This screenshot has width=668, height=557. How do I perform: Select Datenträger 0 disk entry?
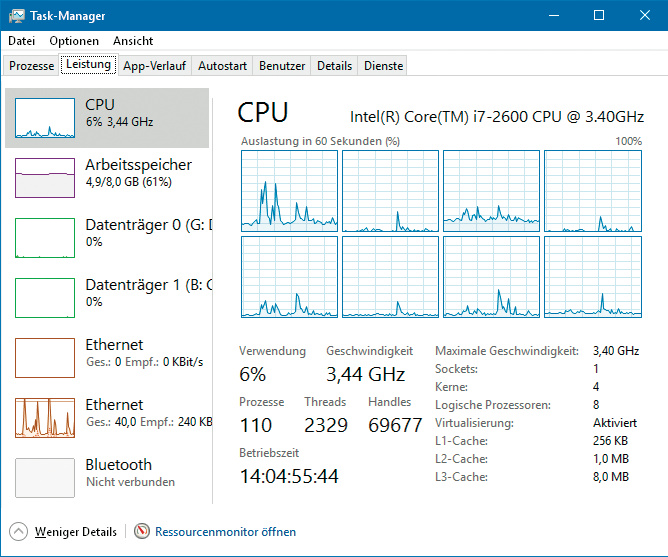110,232
